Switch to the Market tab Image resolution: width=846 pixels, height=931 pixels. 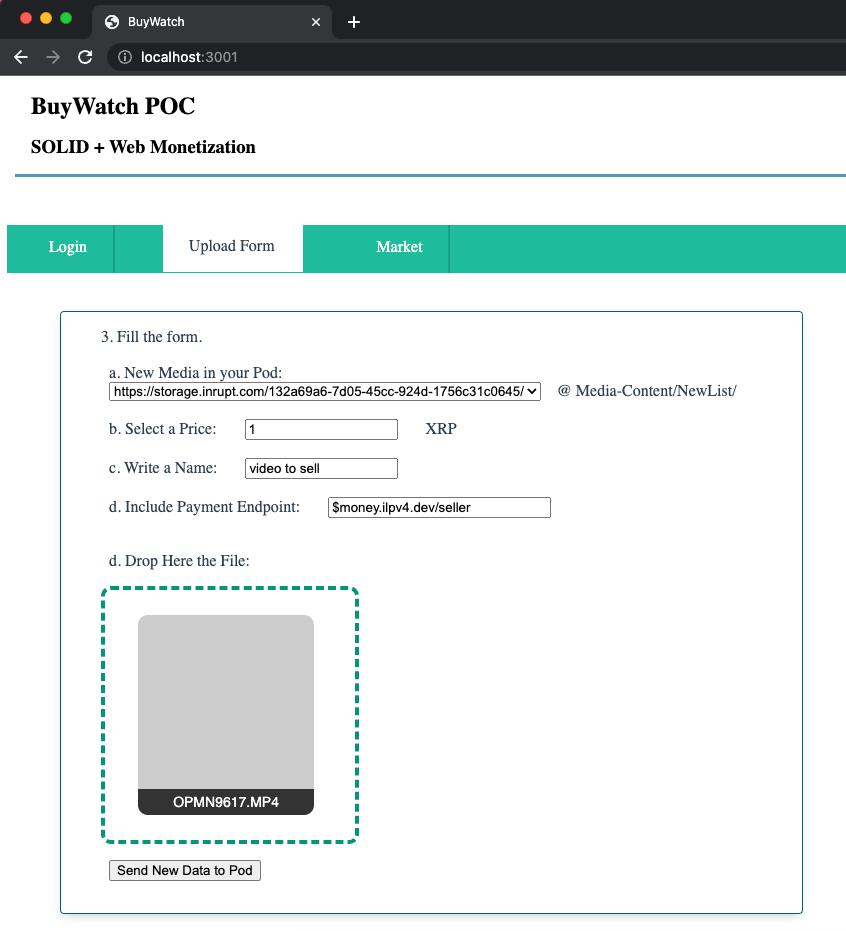click(400, 247)
